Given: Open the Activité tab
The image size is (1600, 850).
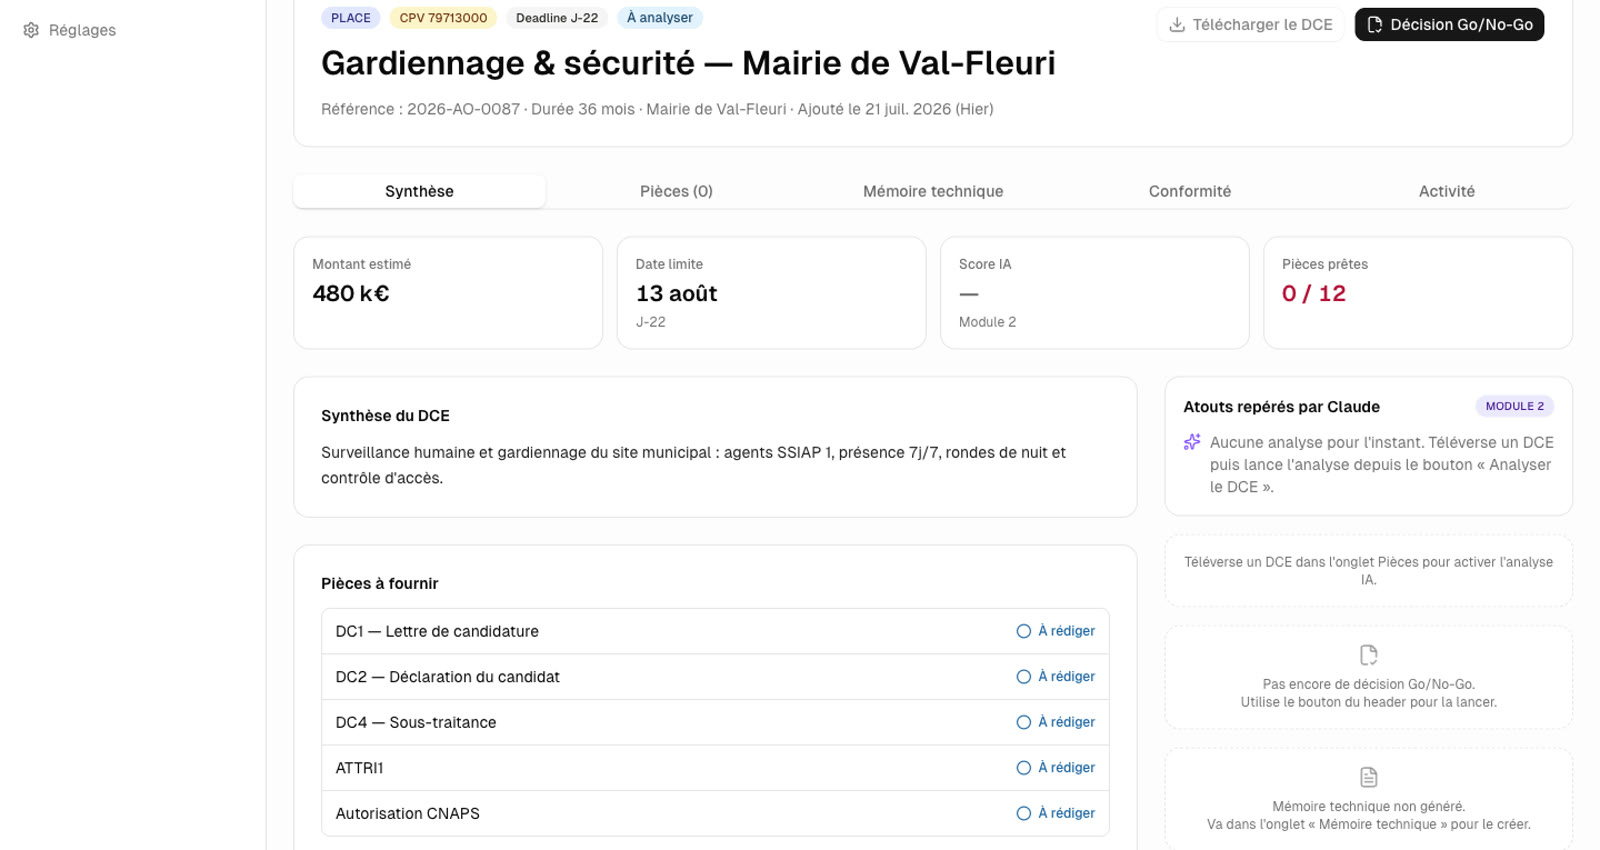Looking at the screenshot, I should 1447,191.
